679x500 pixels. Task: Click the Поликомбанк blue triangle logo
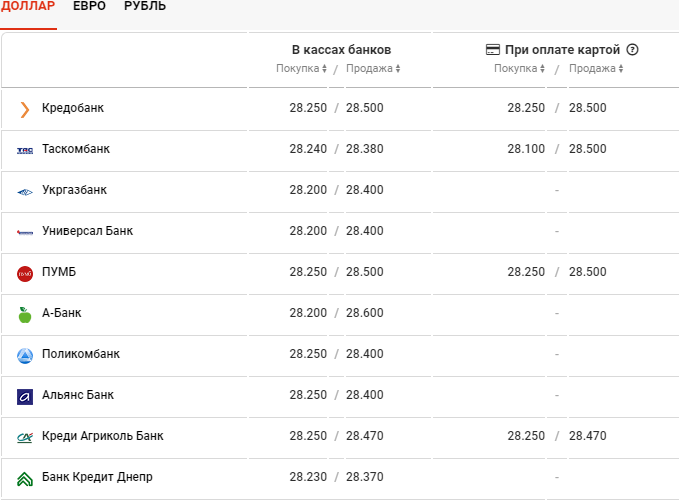point(25,356)
